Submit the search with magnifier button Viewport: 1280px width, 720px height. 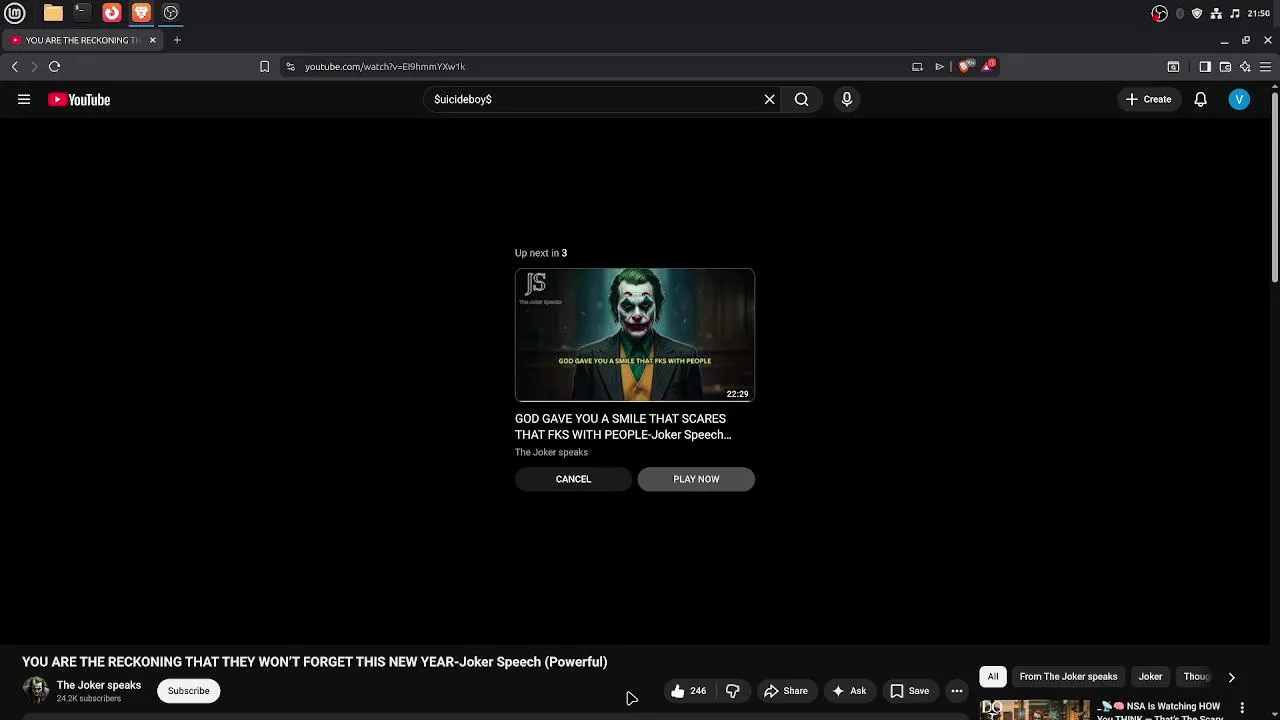click(x=801, y=99)
